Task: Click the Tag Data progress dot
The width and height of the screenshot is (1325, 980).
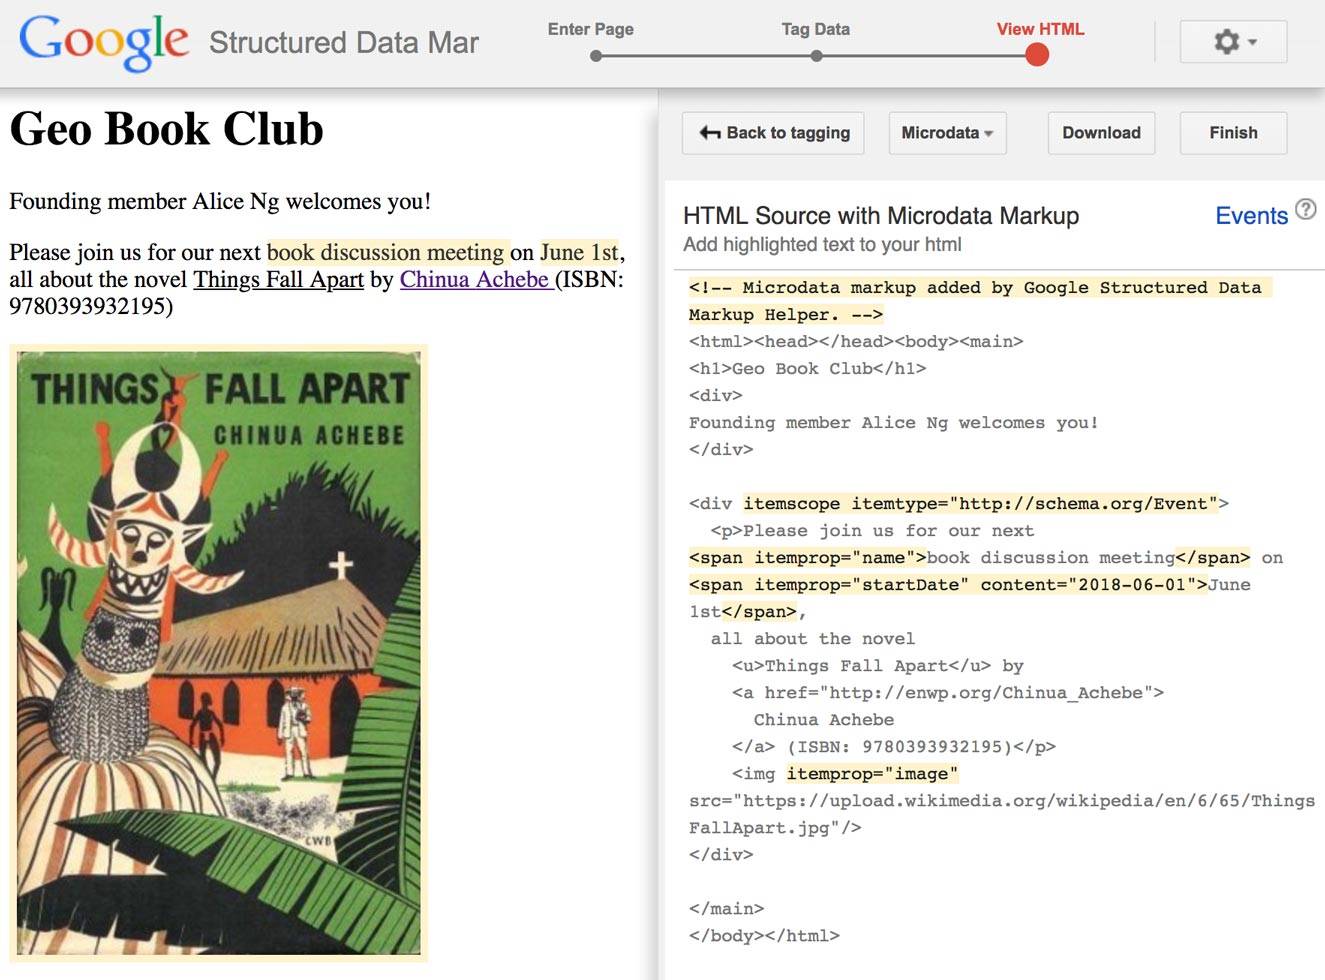Action: tap(817, 56)
